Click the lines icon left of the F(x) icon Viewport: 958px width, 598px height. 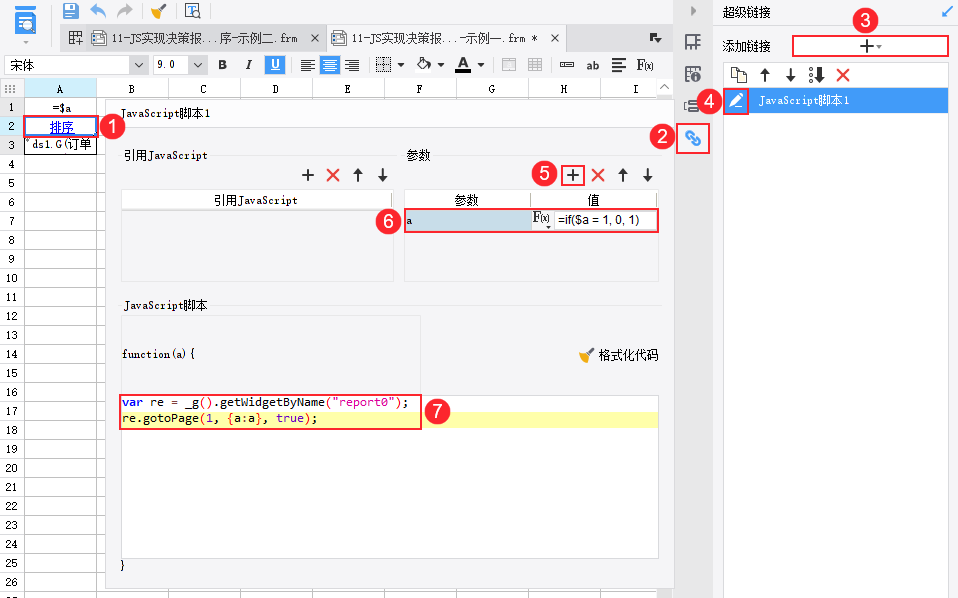pyautogui.click(x=619, y=65)
